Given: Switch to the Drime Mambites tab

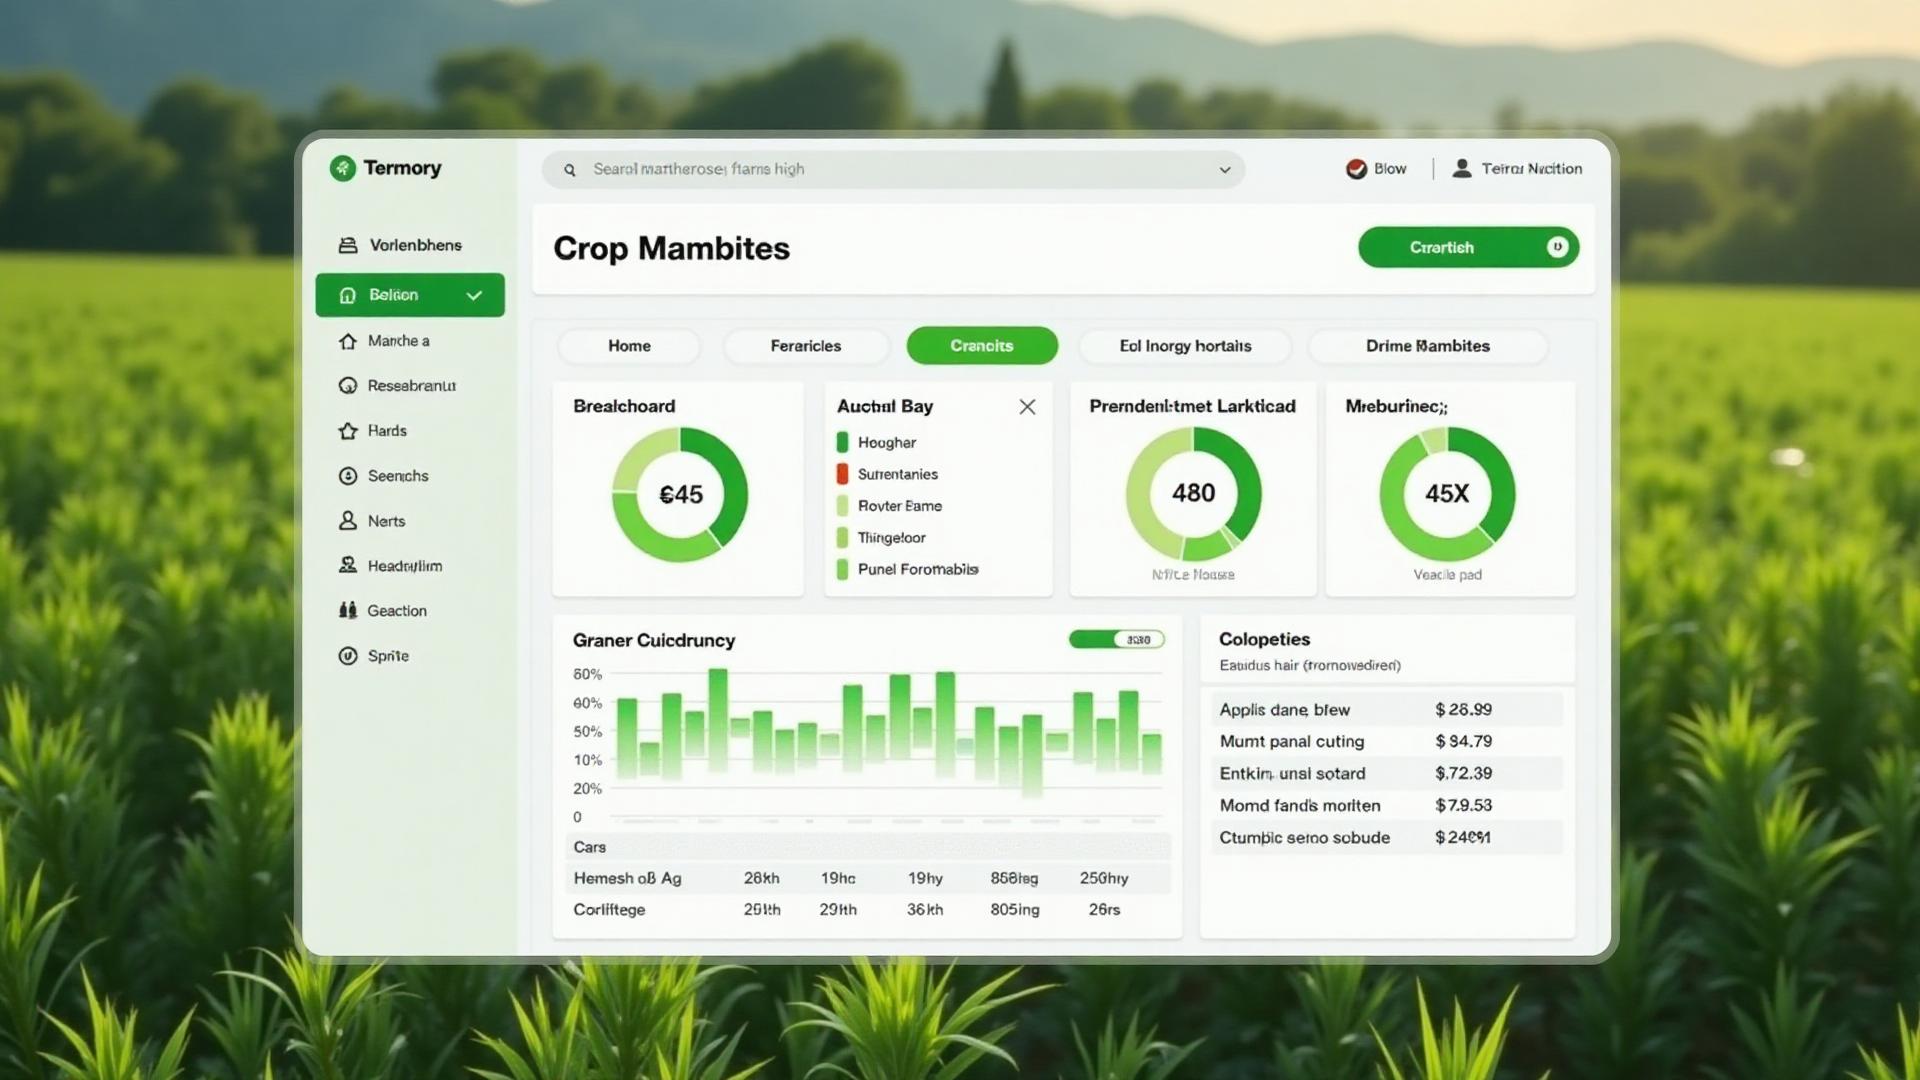Looking at the screenshot, I should point(1427,346).
